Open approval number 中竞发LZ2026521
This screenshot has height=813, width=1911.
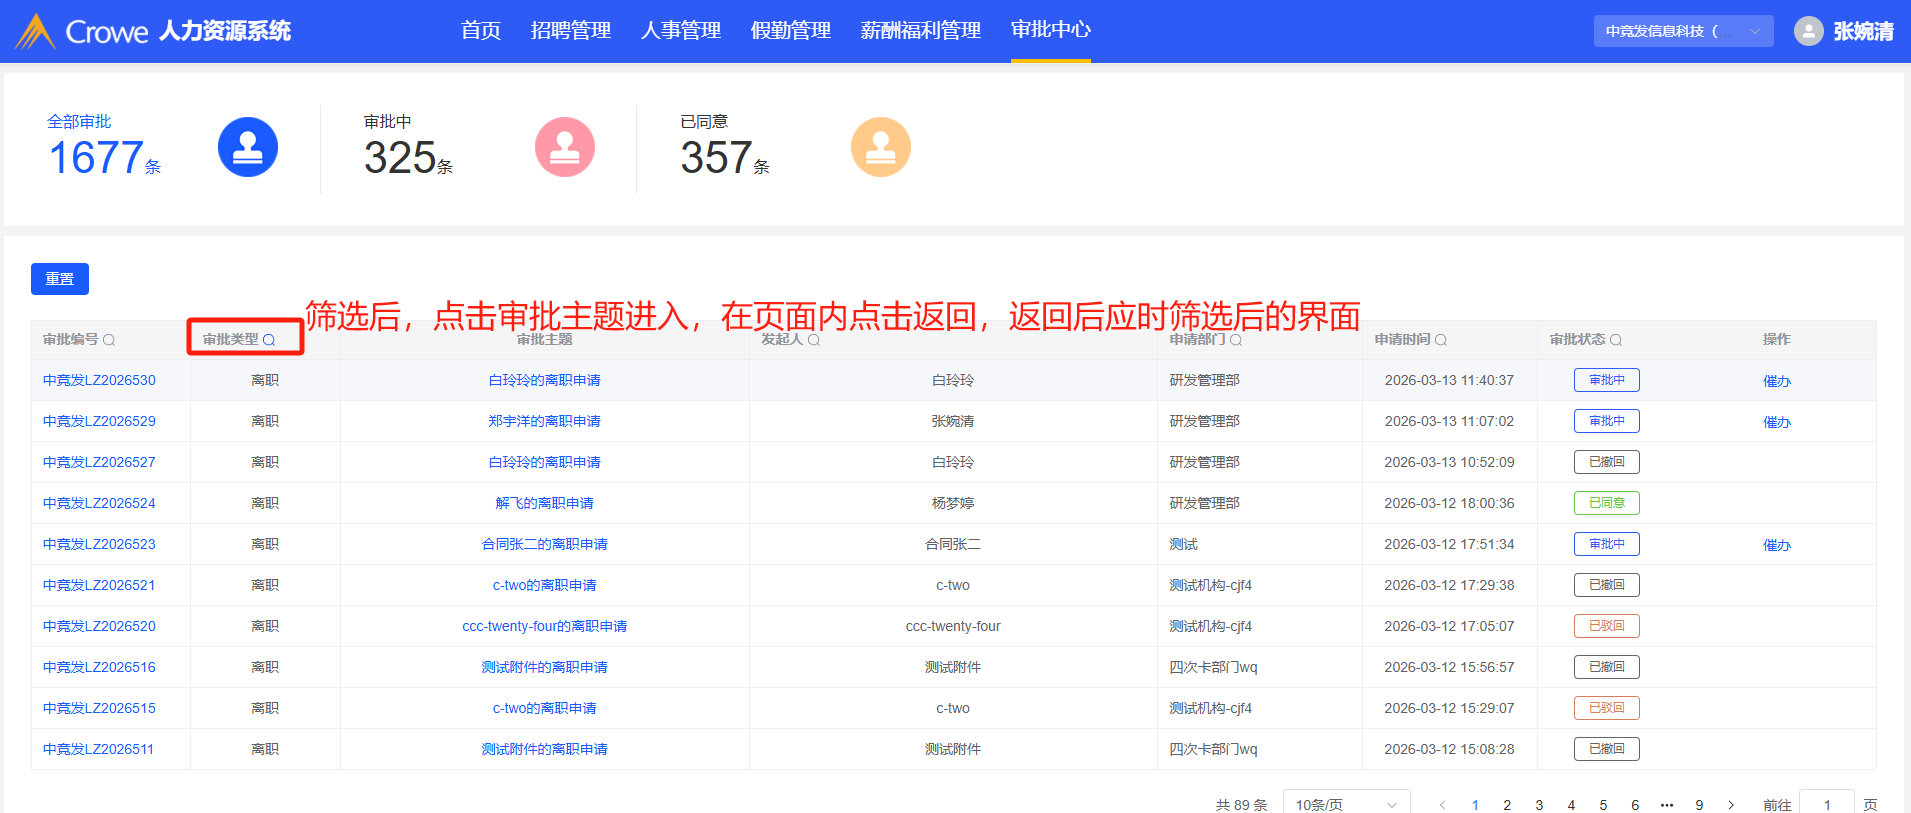click(99, 585)
